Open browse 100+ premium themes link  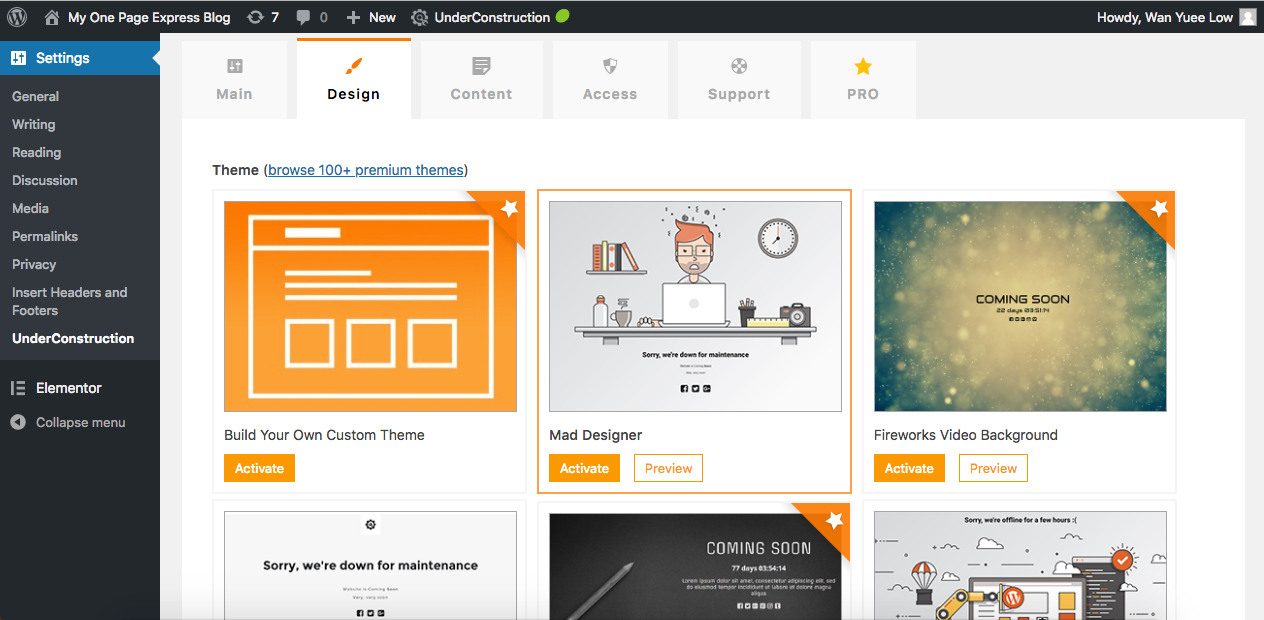click(365, 170)
